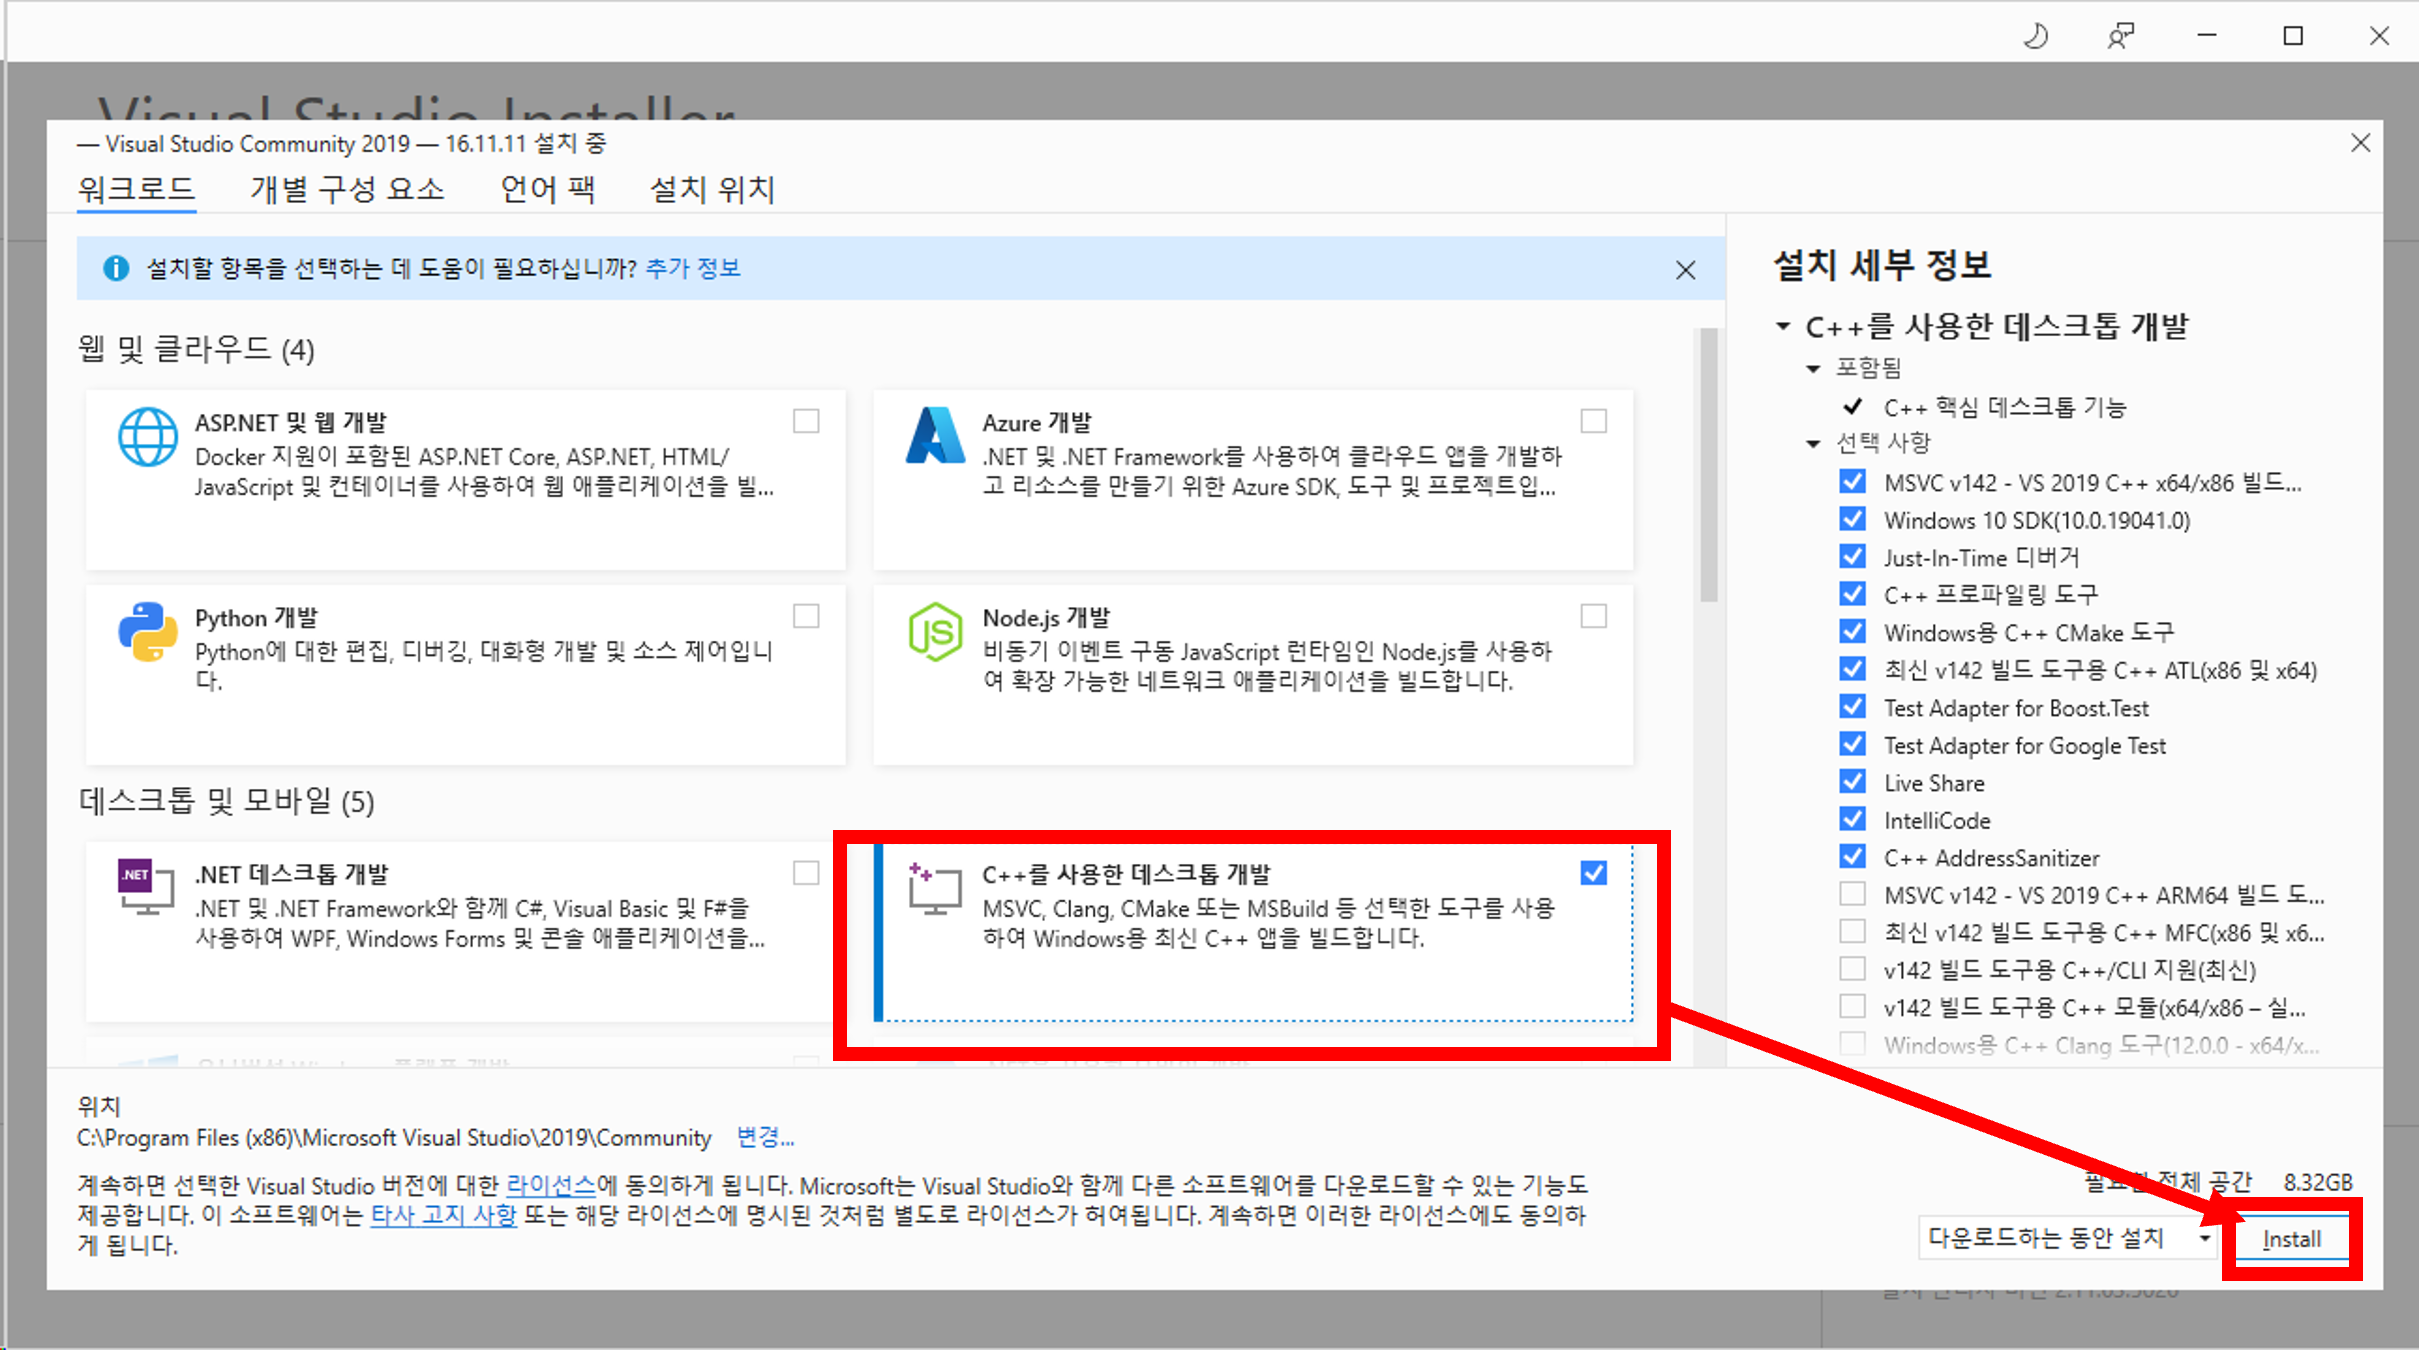Click the feedback person icon in title bar
Screen dimensions: 2419x1350
[x=2120, y=37]
